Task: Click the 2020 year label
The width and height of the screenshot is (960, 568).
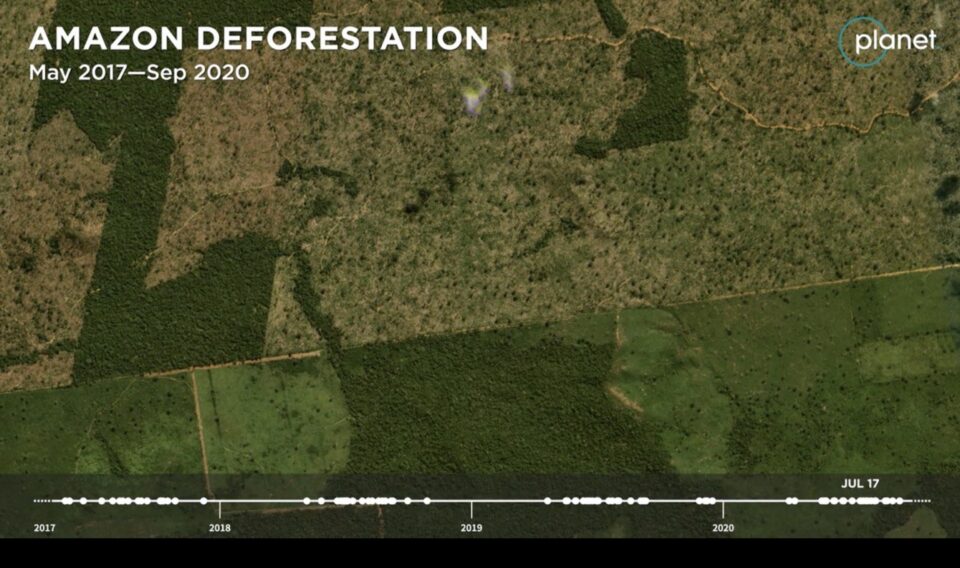Action: point(723,527)
